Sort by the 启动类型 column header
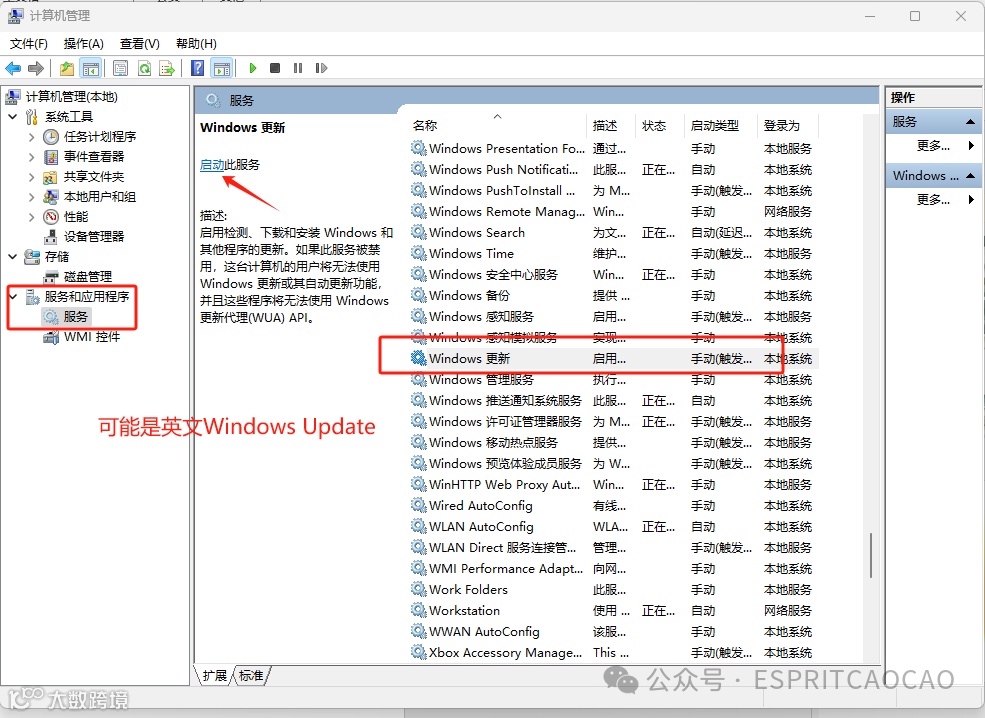This screenshot has height=718, width=985. [721, 126]
